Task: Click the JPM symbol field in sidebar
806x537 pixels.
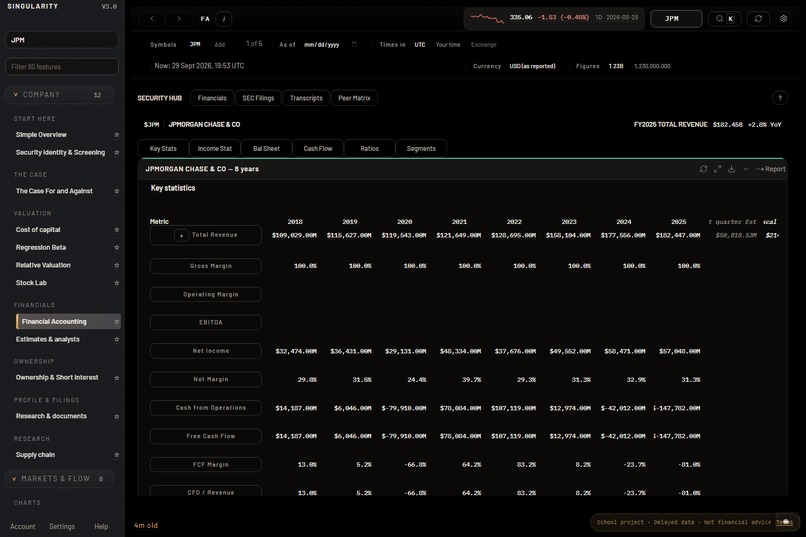Action: point(62,40)
